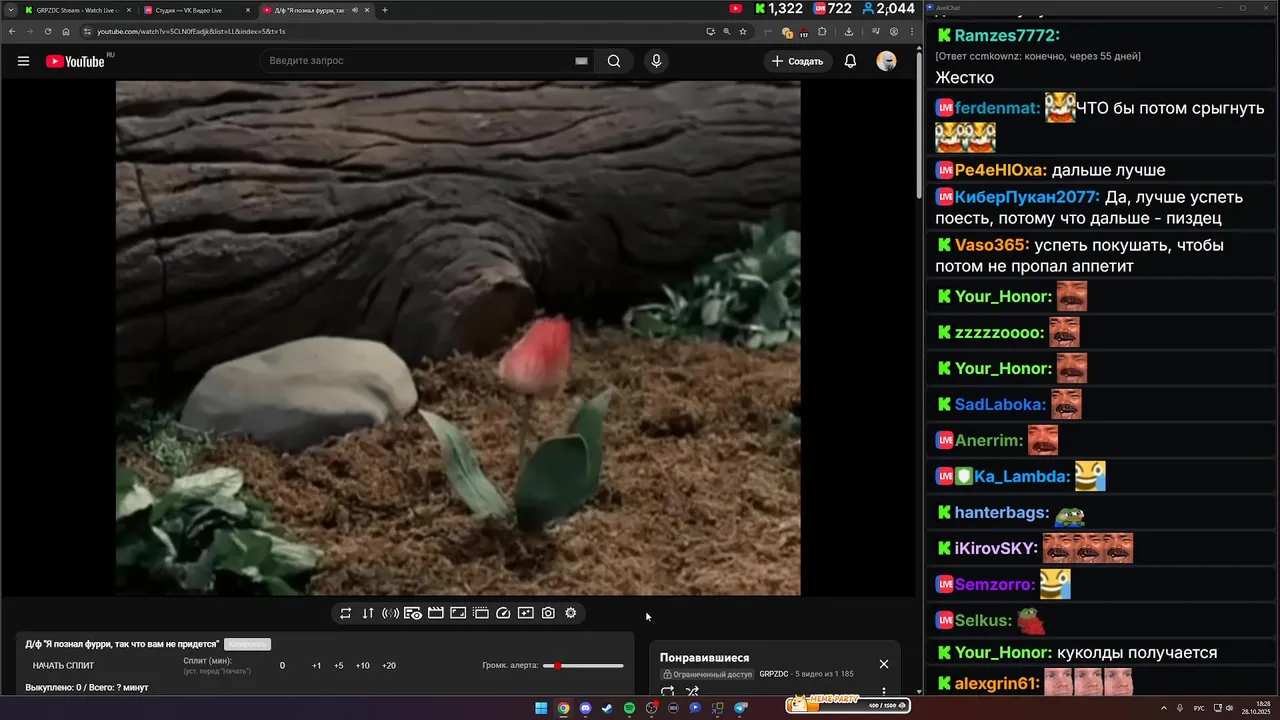
Task: Go back in browser history
Action: pyautogui.click(x=12, y=31)
